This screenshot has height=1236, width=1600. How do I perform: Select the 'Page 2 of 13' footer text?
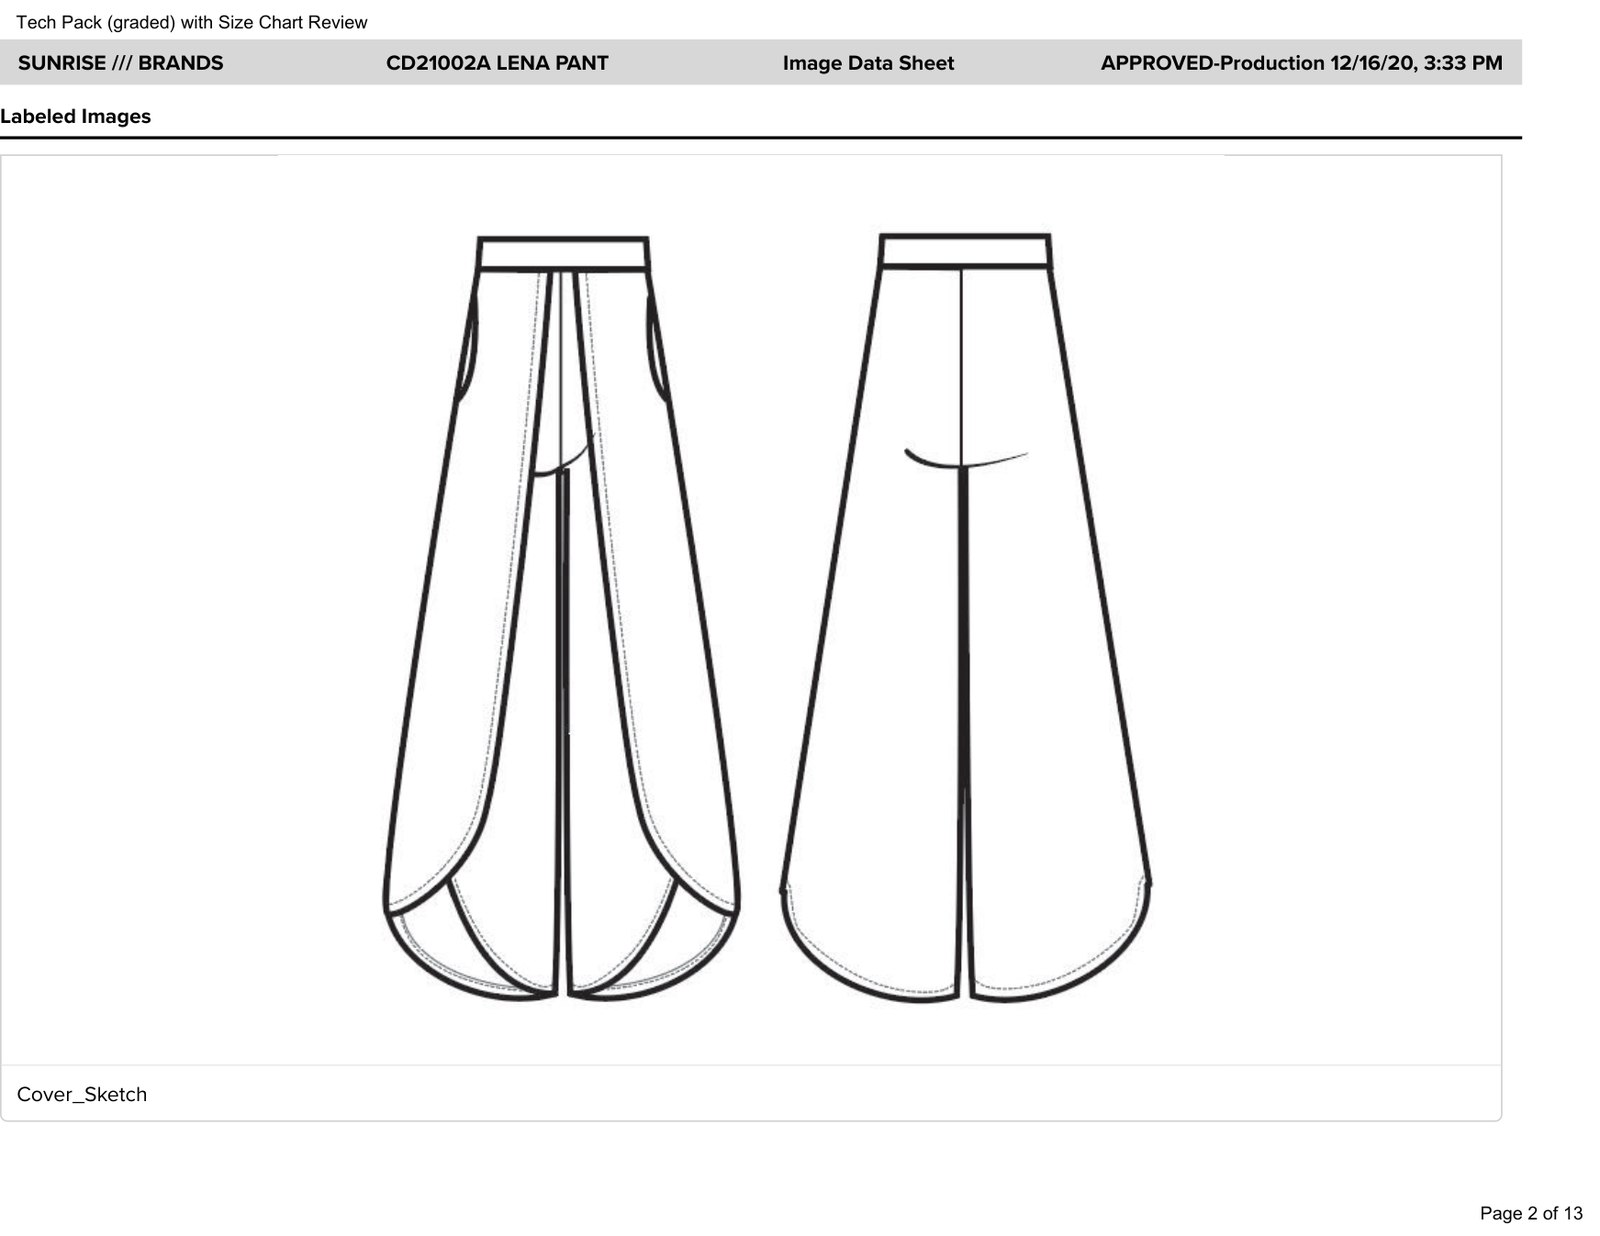coord(1531,1213)
